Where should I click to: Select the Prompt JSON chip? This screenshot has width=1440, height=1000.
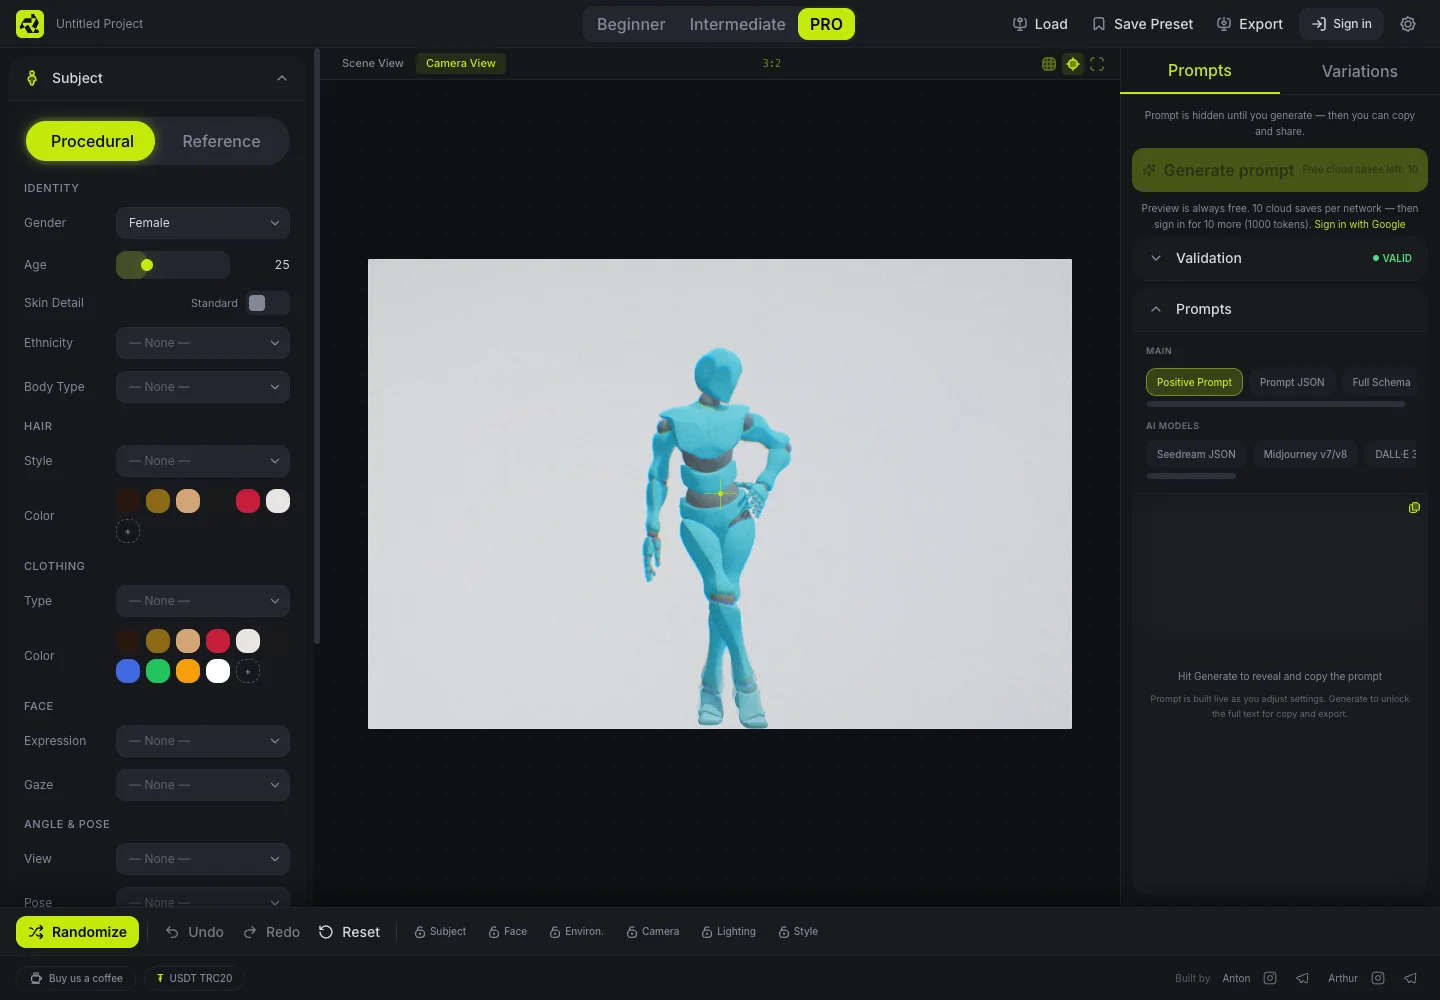click(x=1292, y=382)
